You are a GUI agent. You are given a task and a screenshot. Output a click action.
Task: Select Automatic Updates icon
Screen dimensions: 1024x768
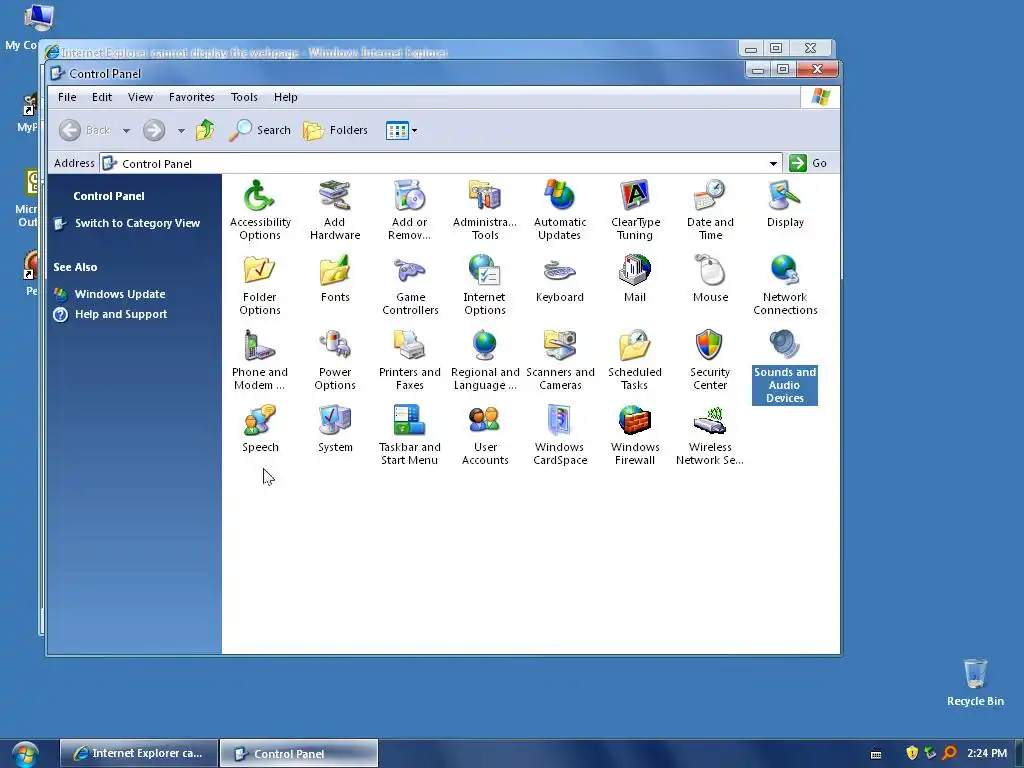click(x=560, y=210)
